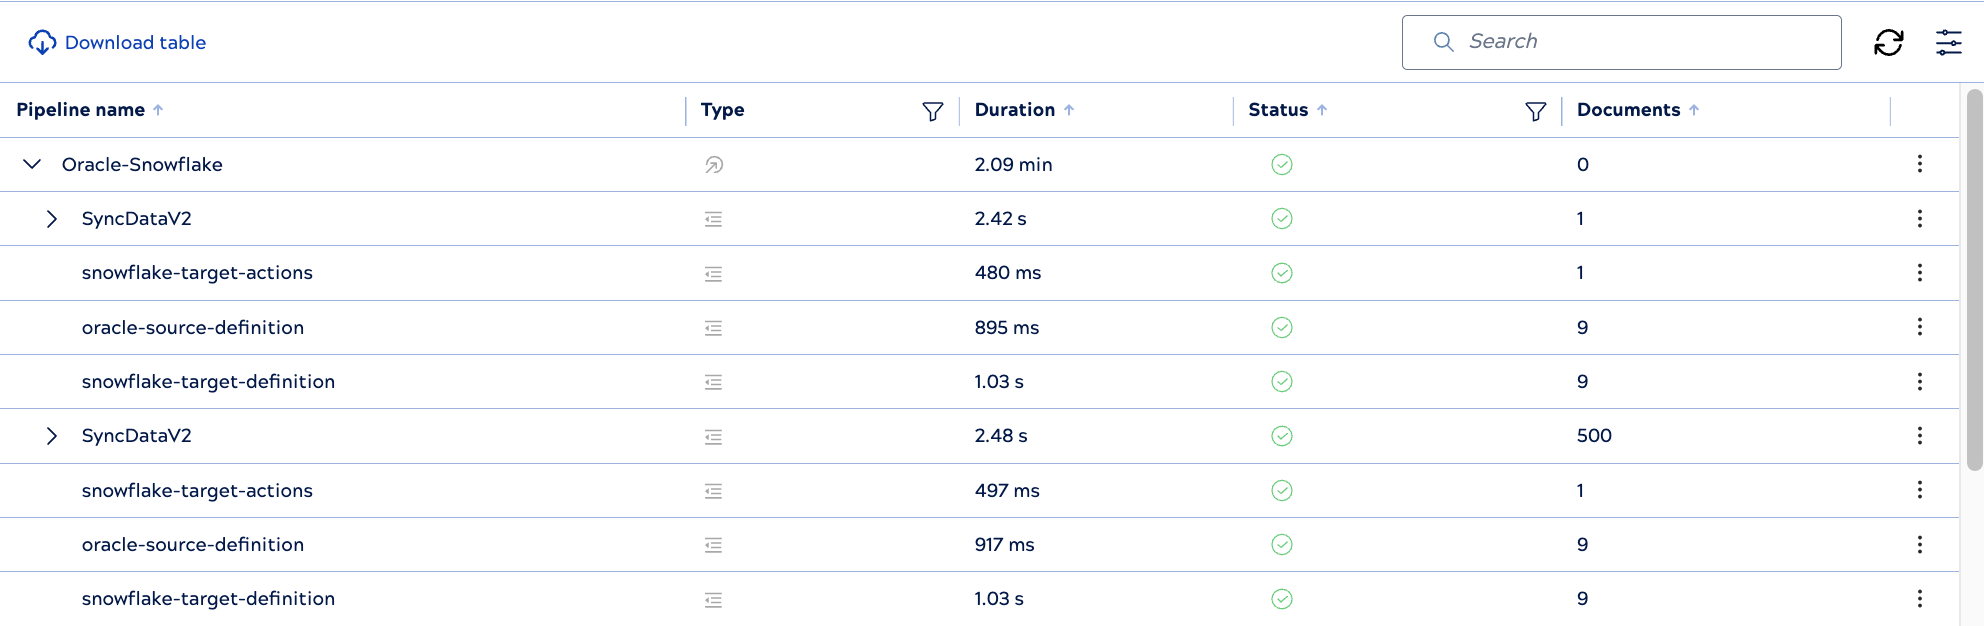Click the vertical scrollbar on the table
1984x626 pixels.
pos(1973,280)
